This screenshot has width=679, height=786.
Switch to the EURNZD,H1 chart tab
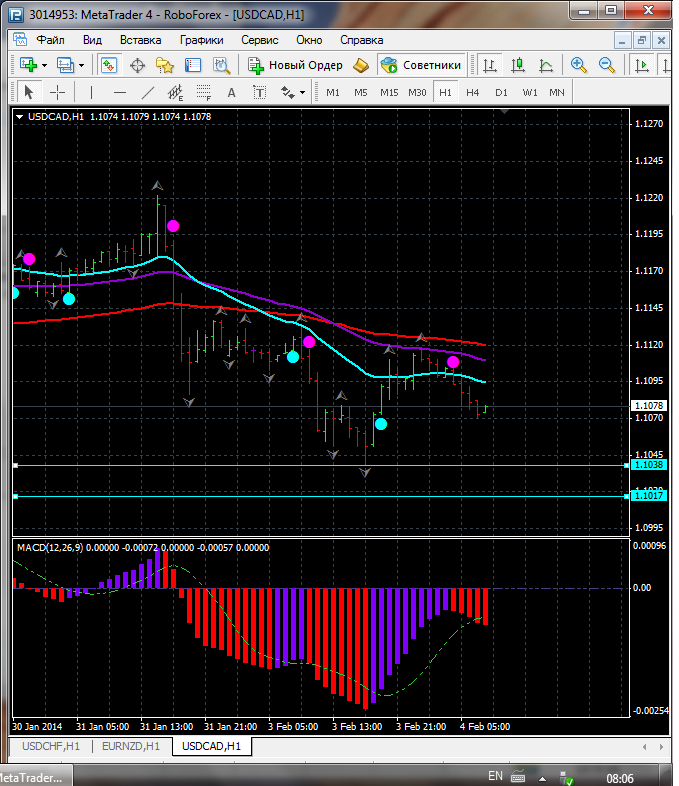pos(131,746)
